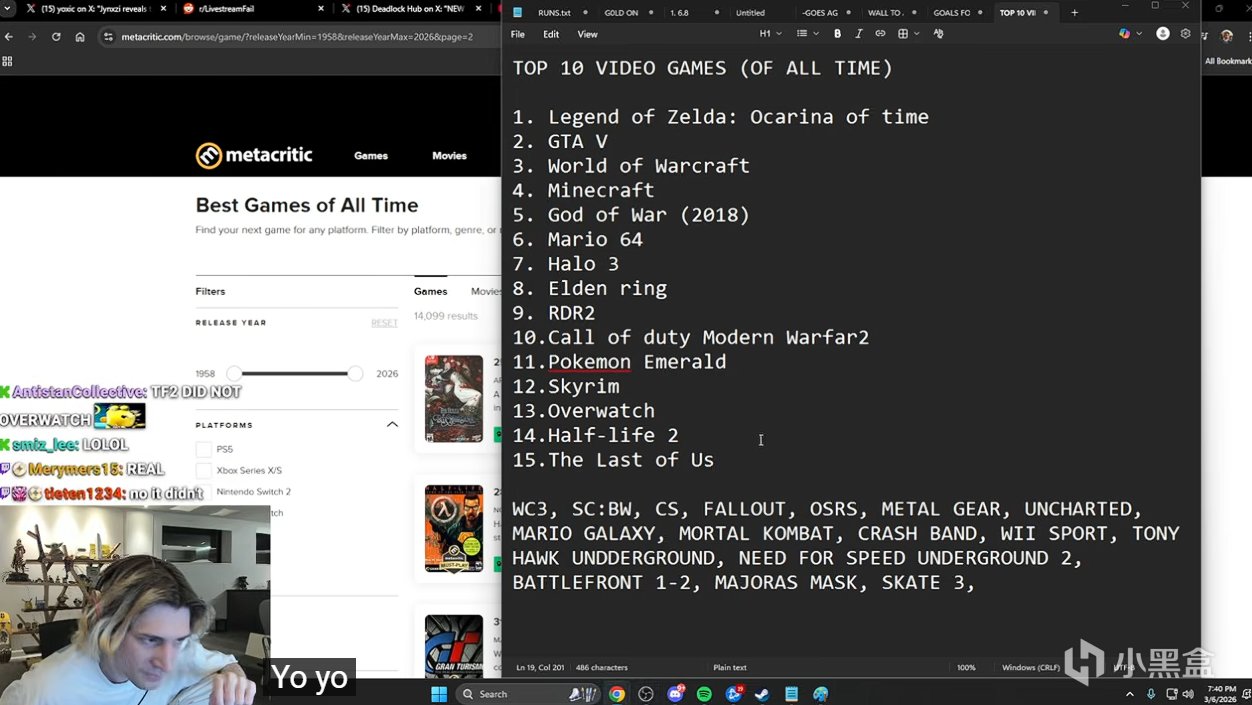Open Spotify from the taskbar
1252x705 pixels.
pyautogui.click(x=704, y=694)
